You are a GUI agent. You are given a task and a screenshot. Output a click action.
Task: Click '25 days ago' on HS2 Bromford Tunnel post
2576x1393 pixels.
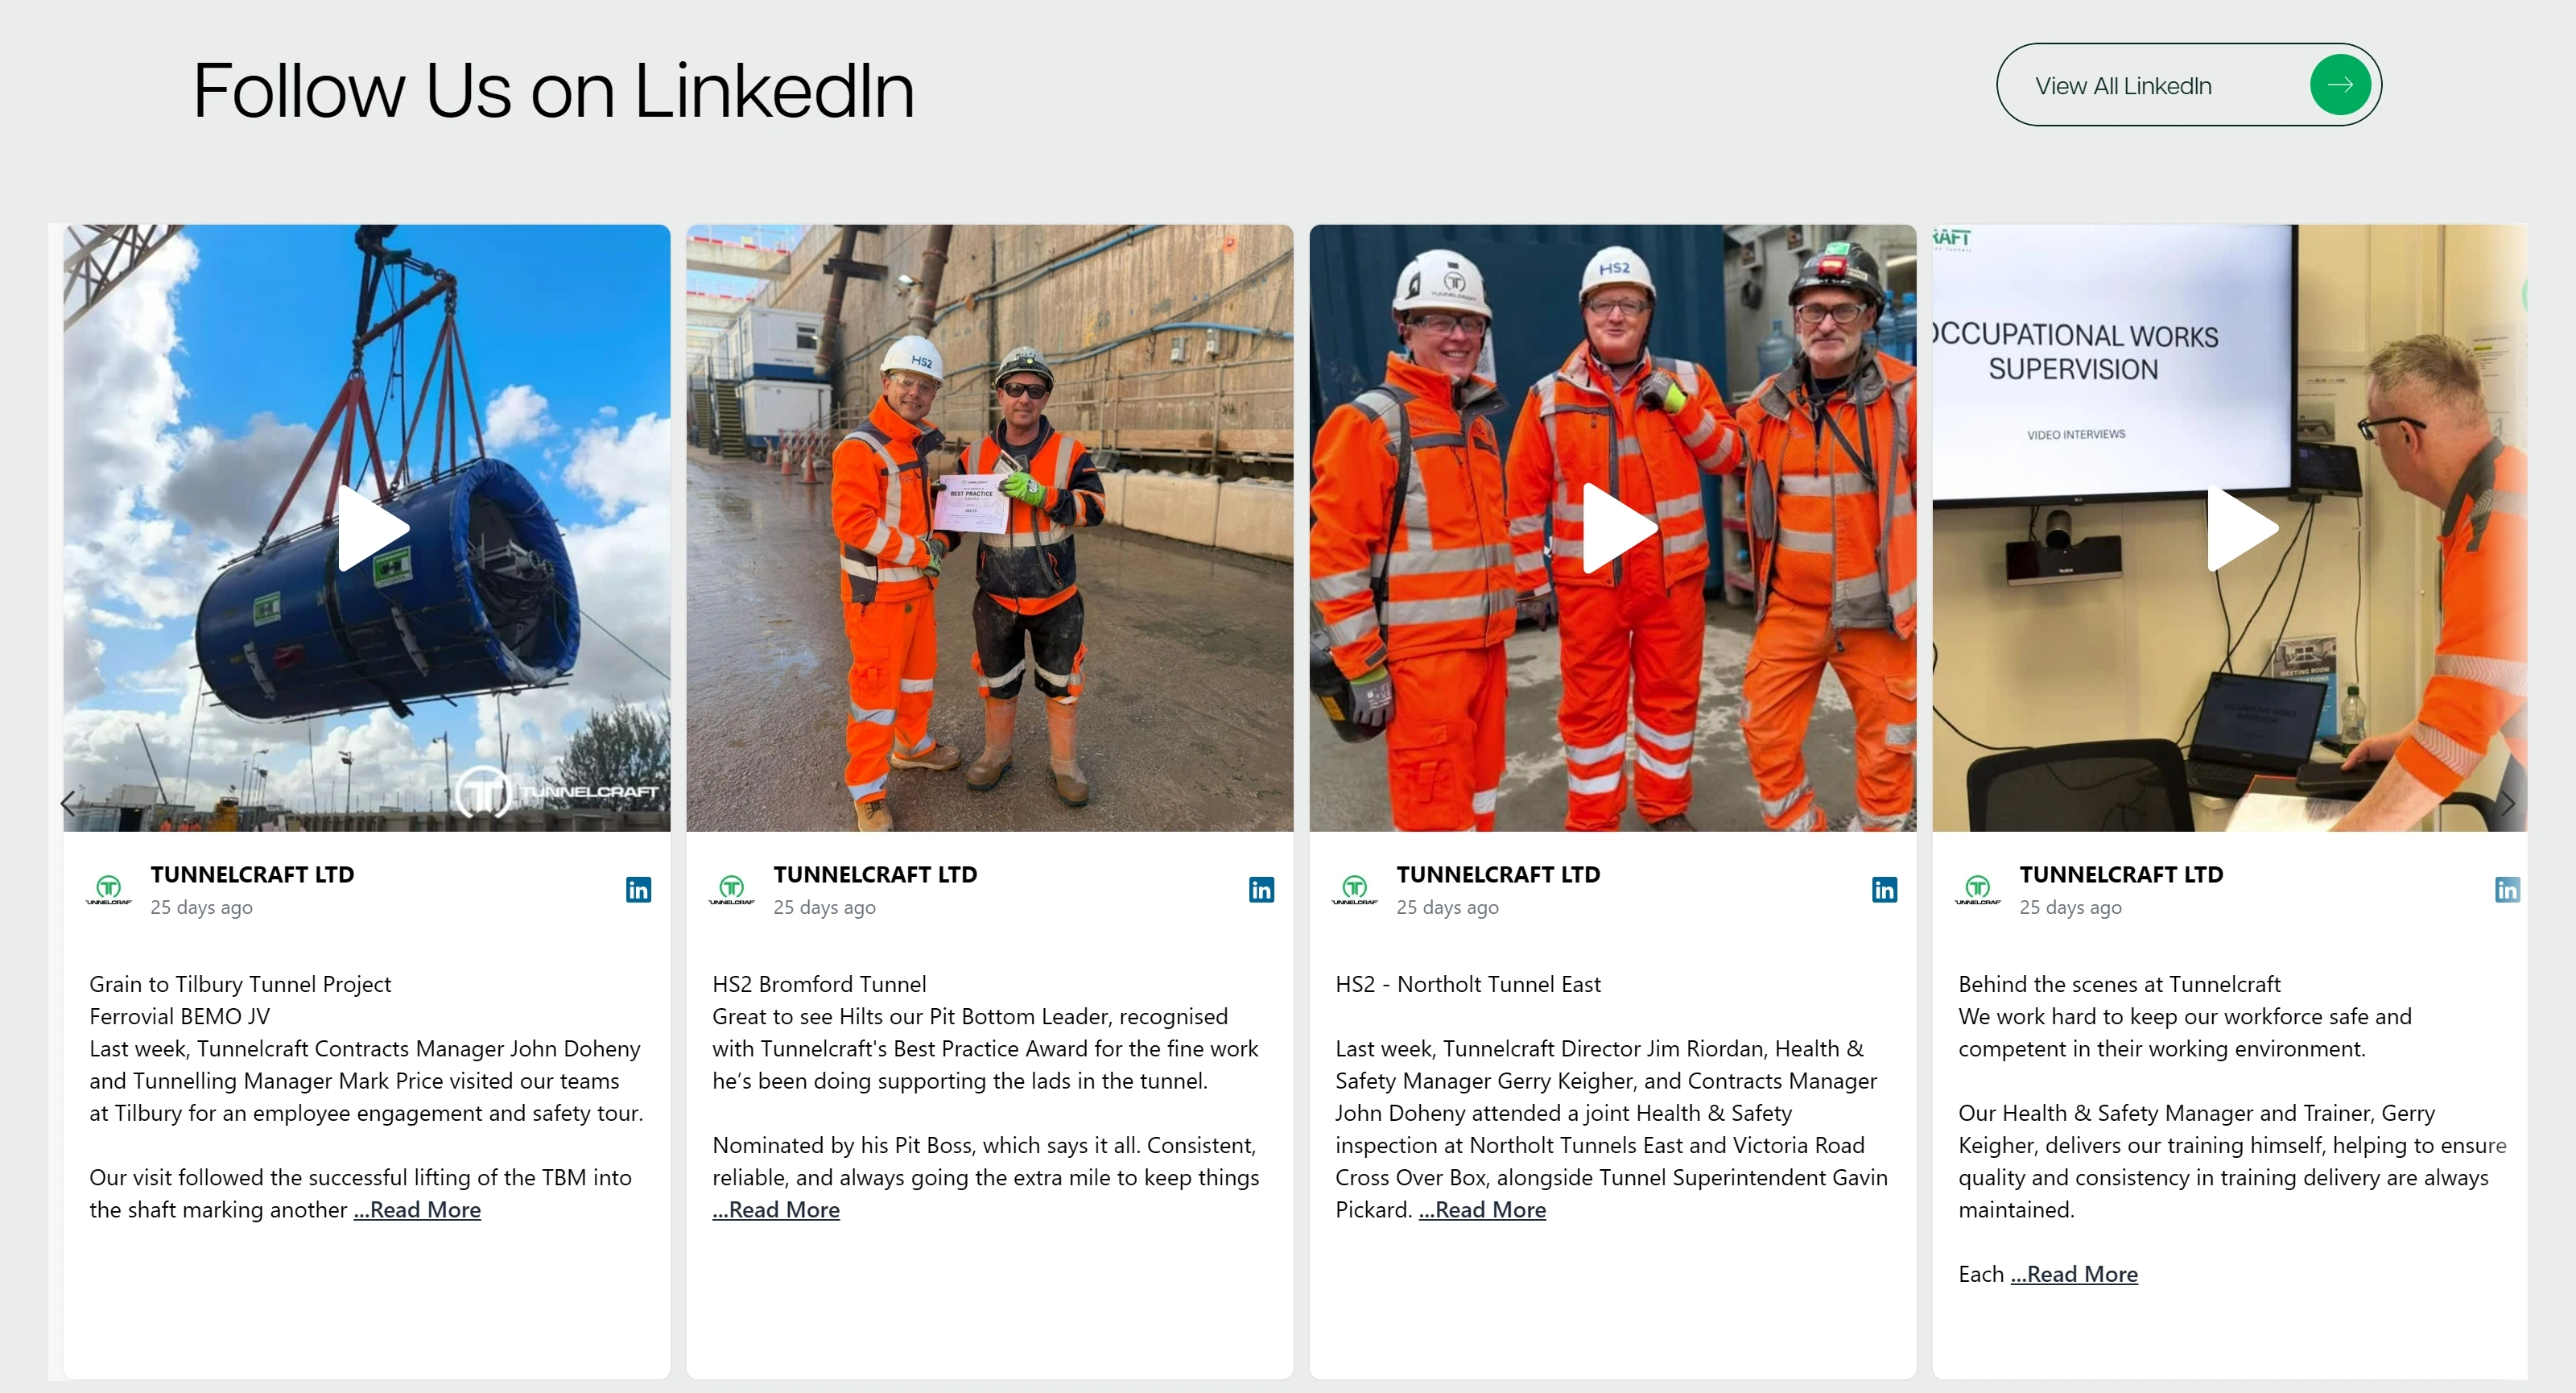824,907
